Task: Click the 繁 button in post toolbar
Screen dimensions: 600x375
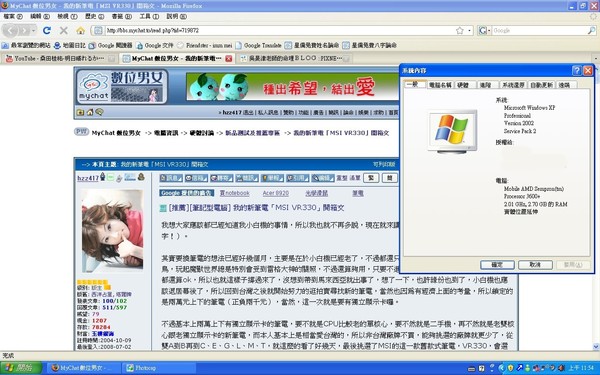Action: click(x=371, y=178)
